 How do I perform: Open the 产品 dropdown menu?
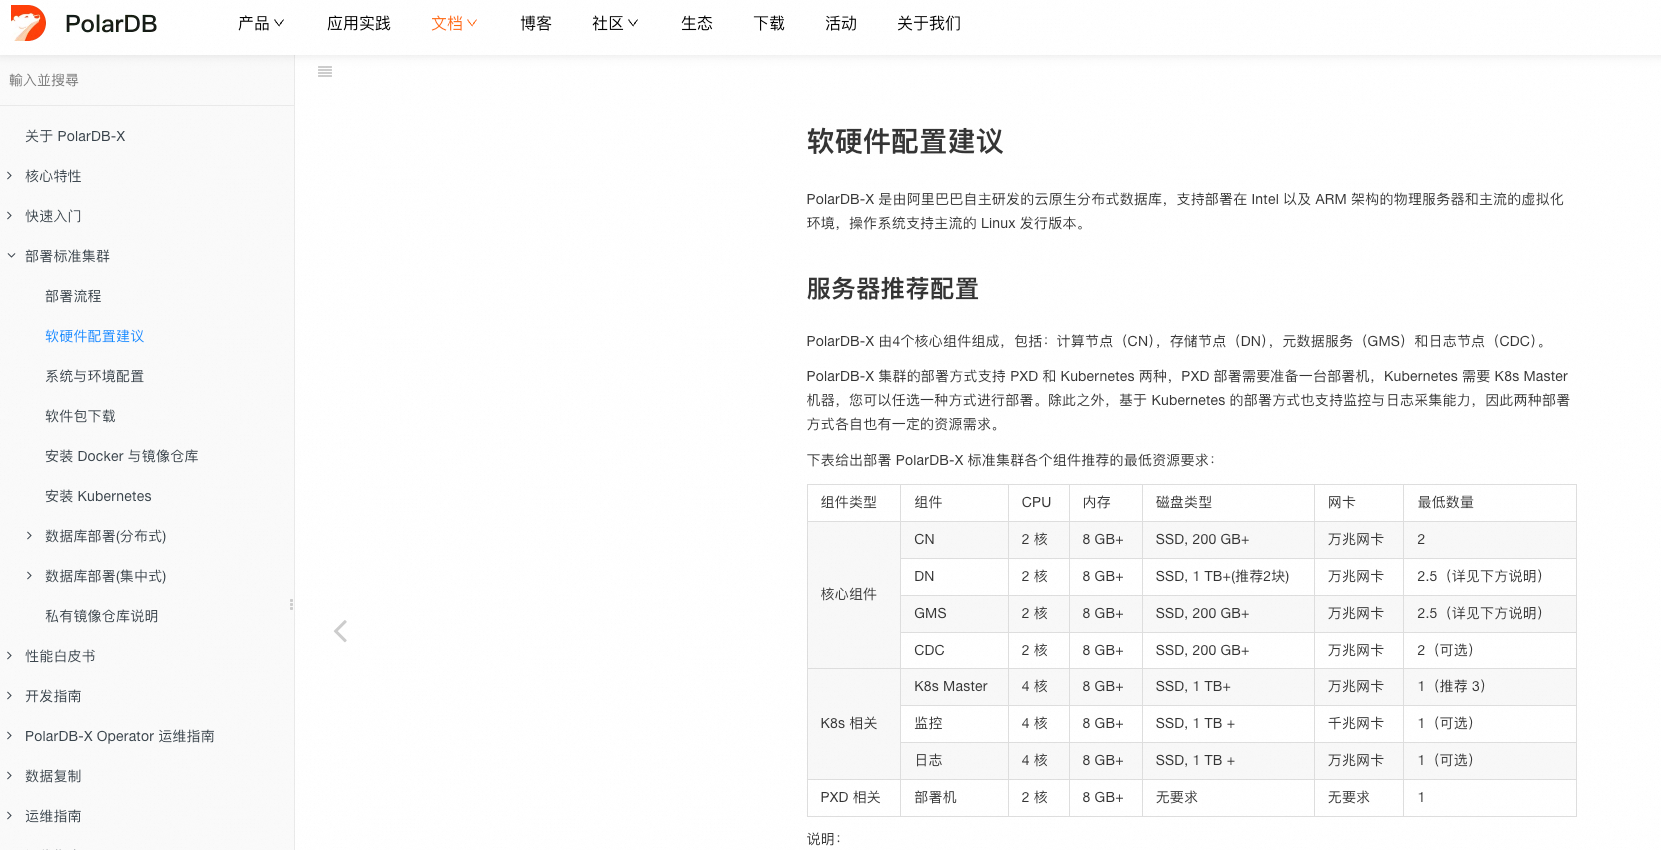261,23
